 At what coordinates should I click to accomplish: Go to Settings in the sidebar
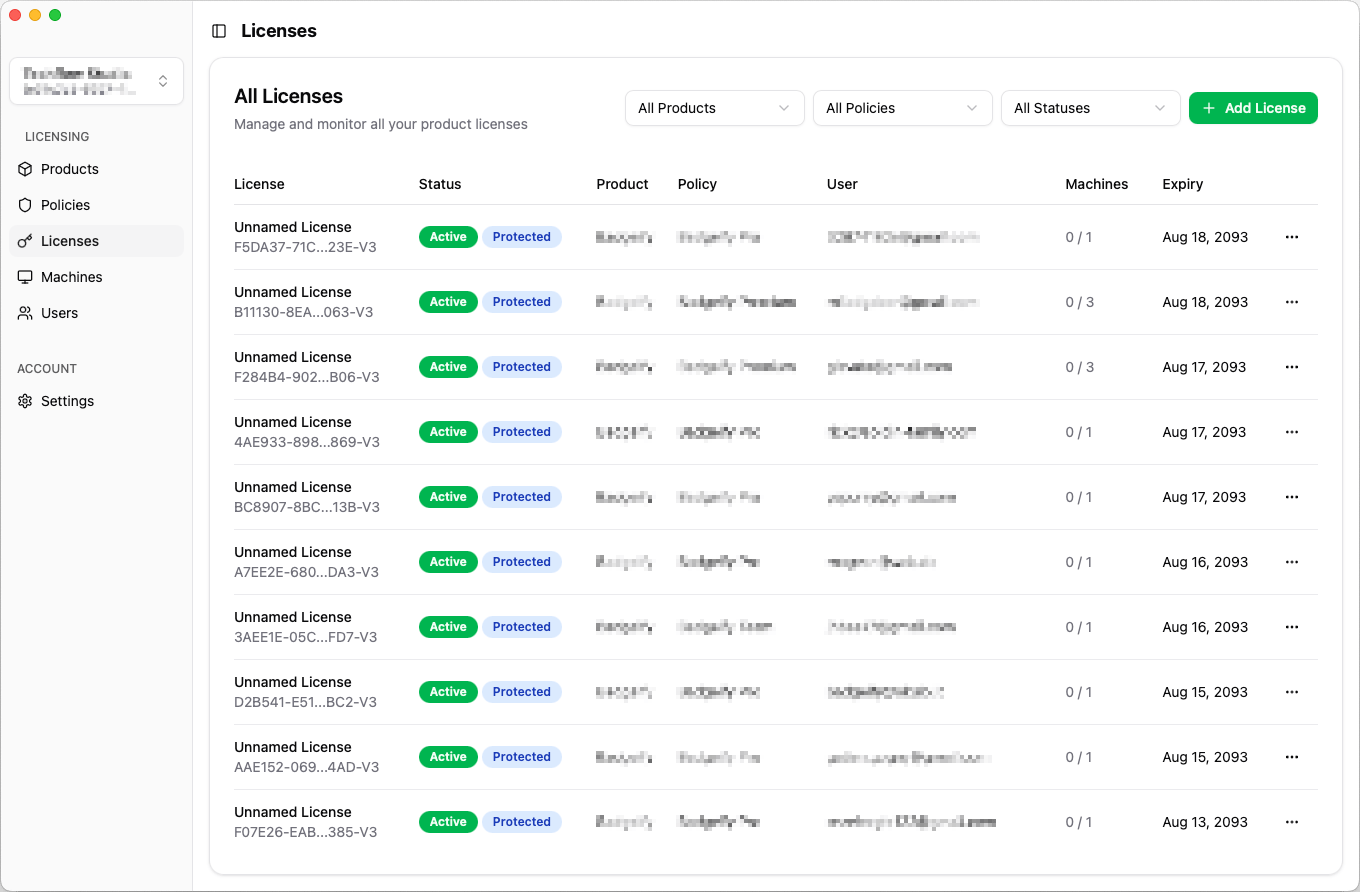tap(97, 401)
